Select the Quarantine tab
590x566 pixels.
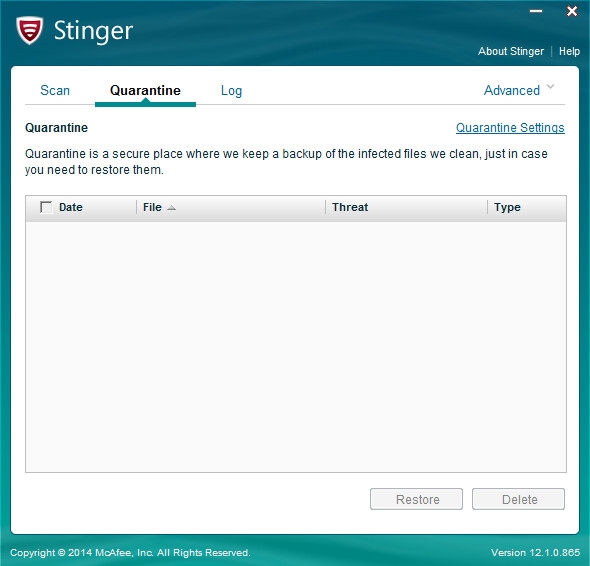tap(145, 90)
